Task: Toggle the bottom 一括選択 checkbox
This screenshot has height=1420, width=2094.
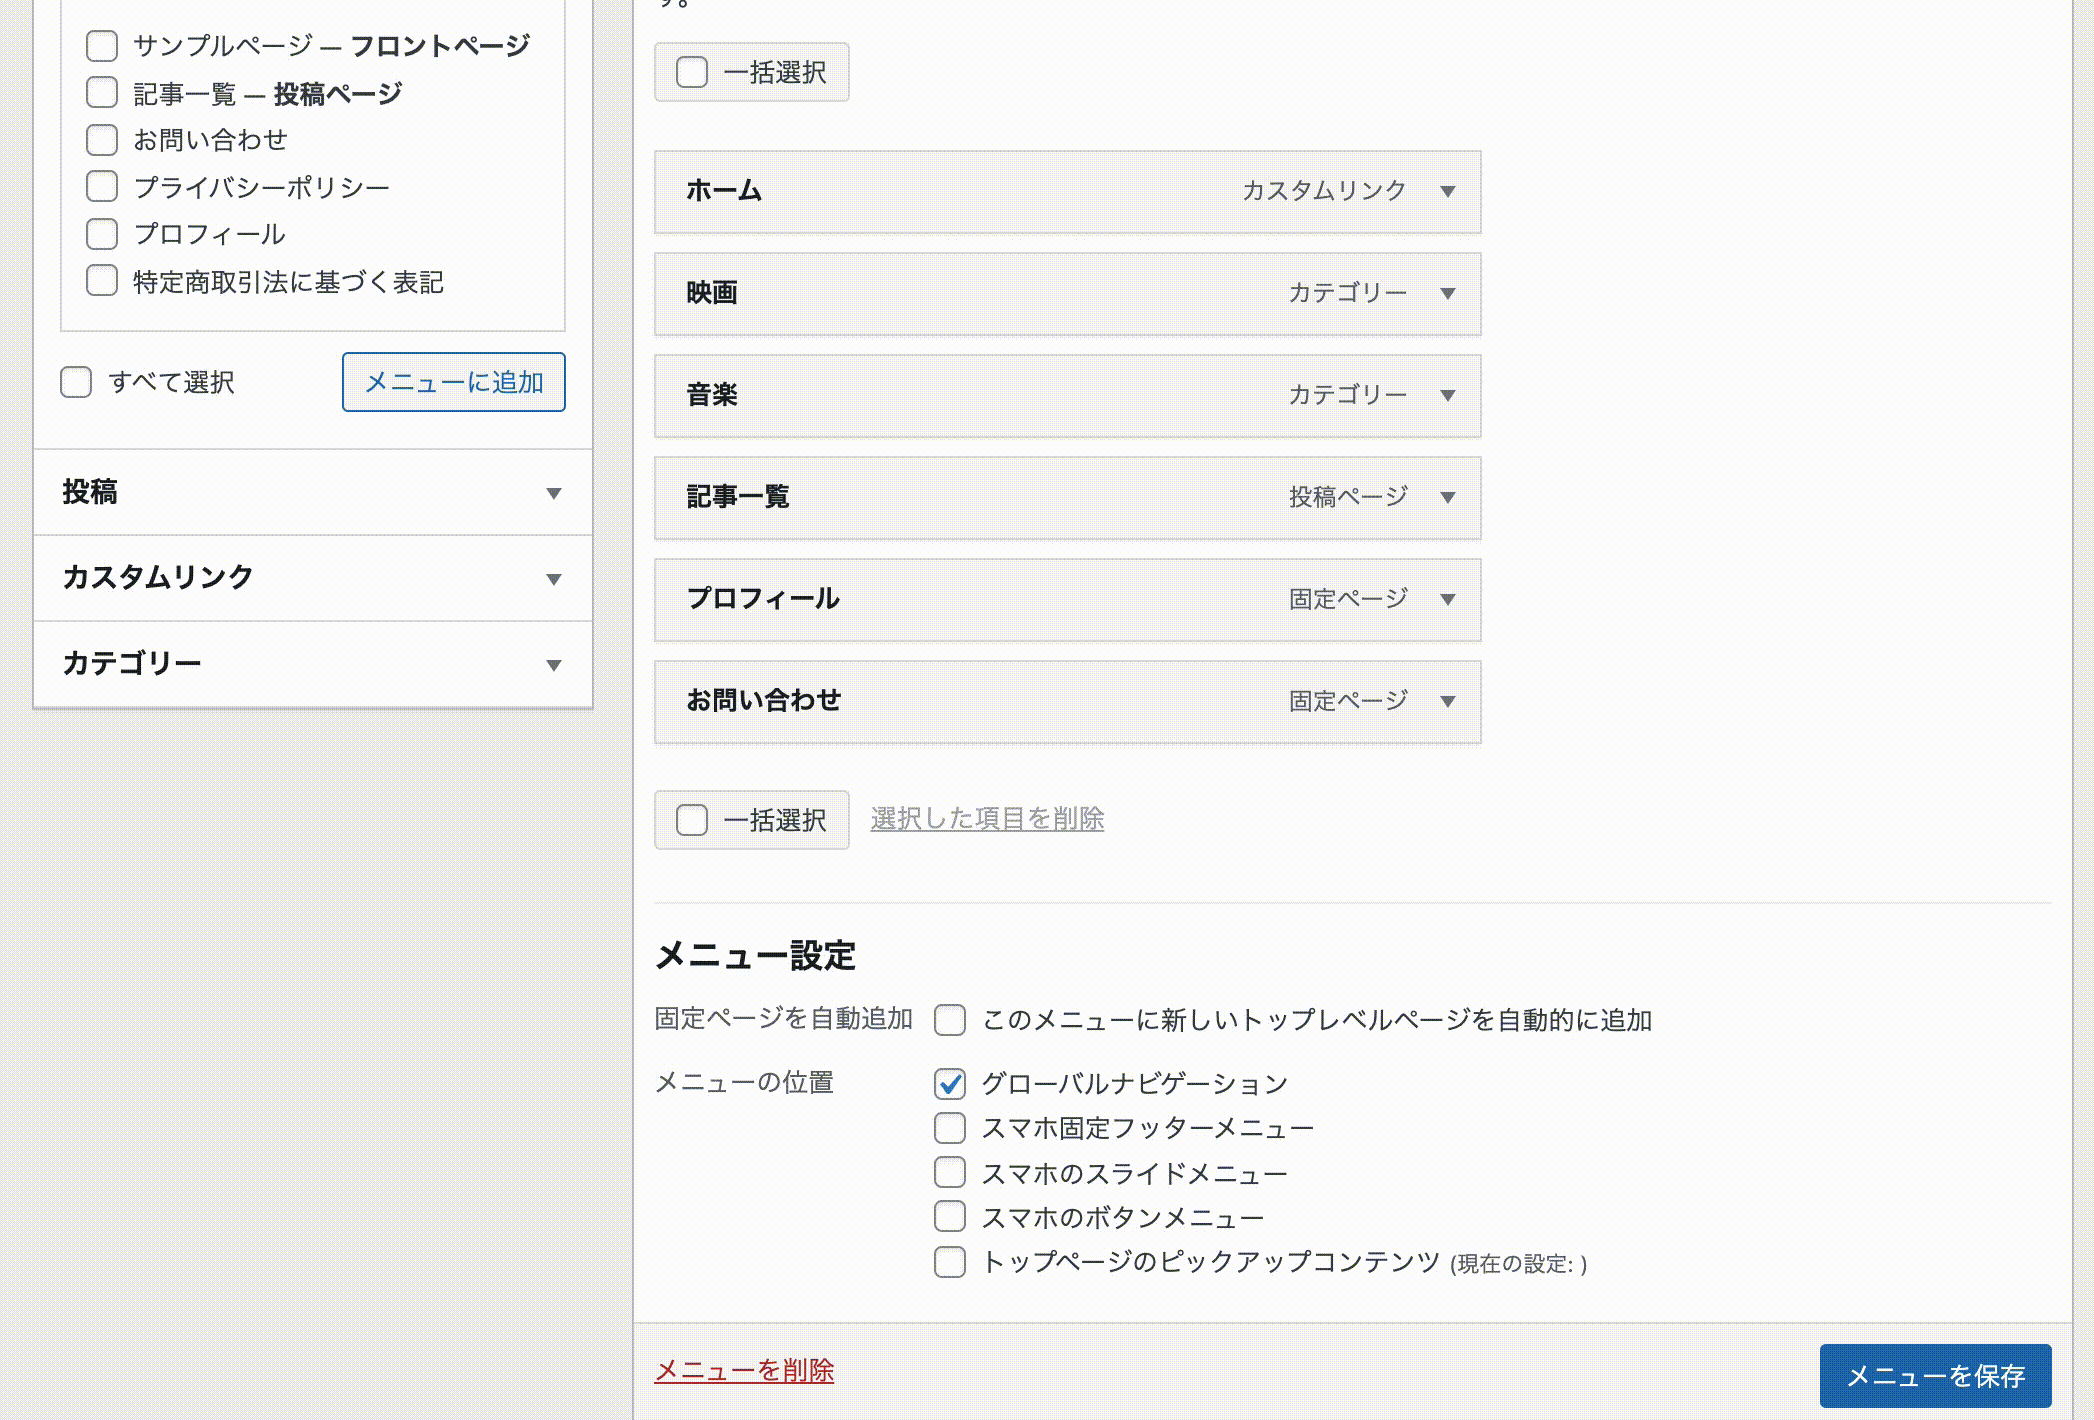Action: [692, 820]
